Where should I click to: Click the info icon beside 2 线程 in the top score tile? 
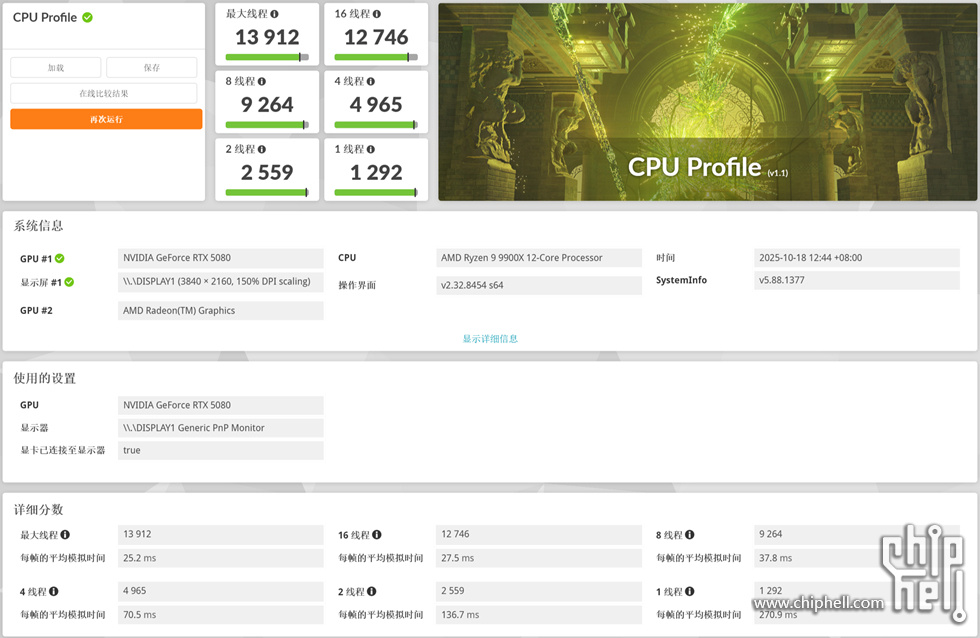262,149
